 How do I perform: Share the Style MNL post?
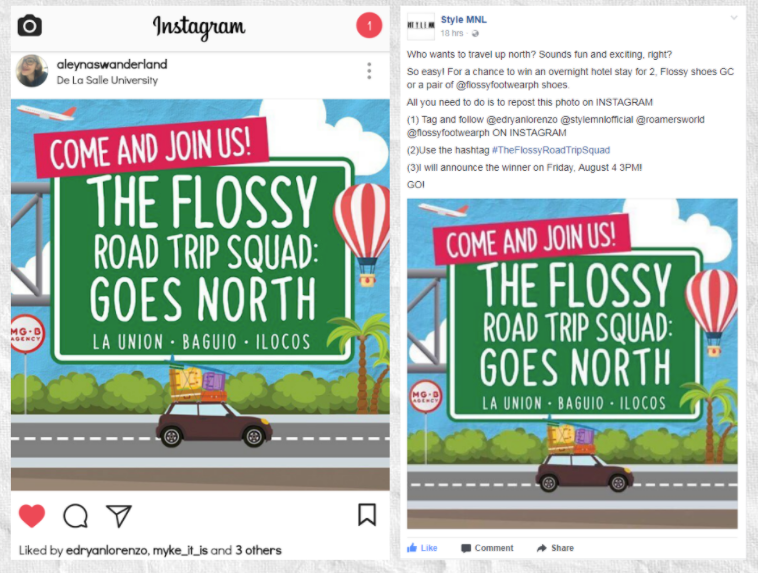555,548
